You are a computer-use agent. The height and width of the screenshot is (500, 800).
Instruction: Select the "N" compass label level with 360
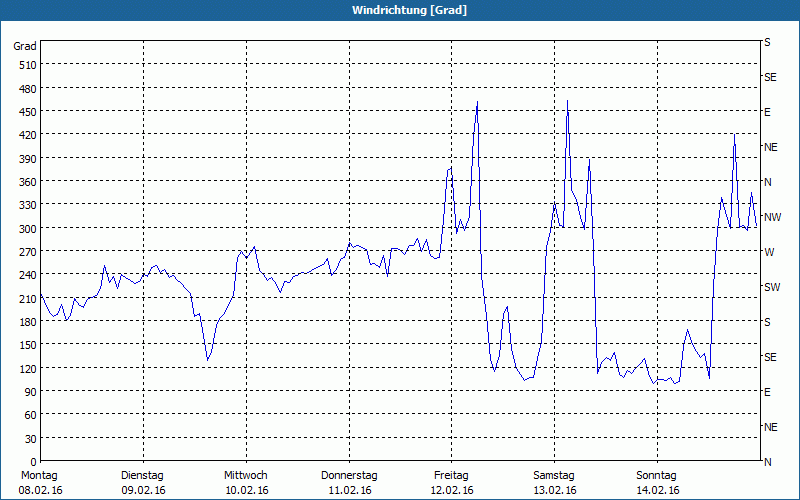[768, 182]
